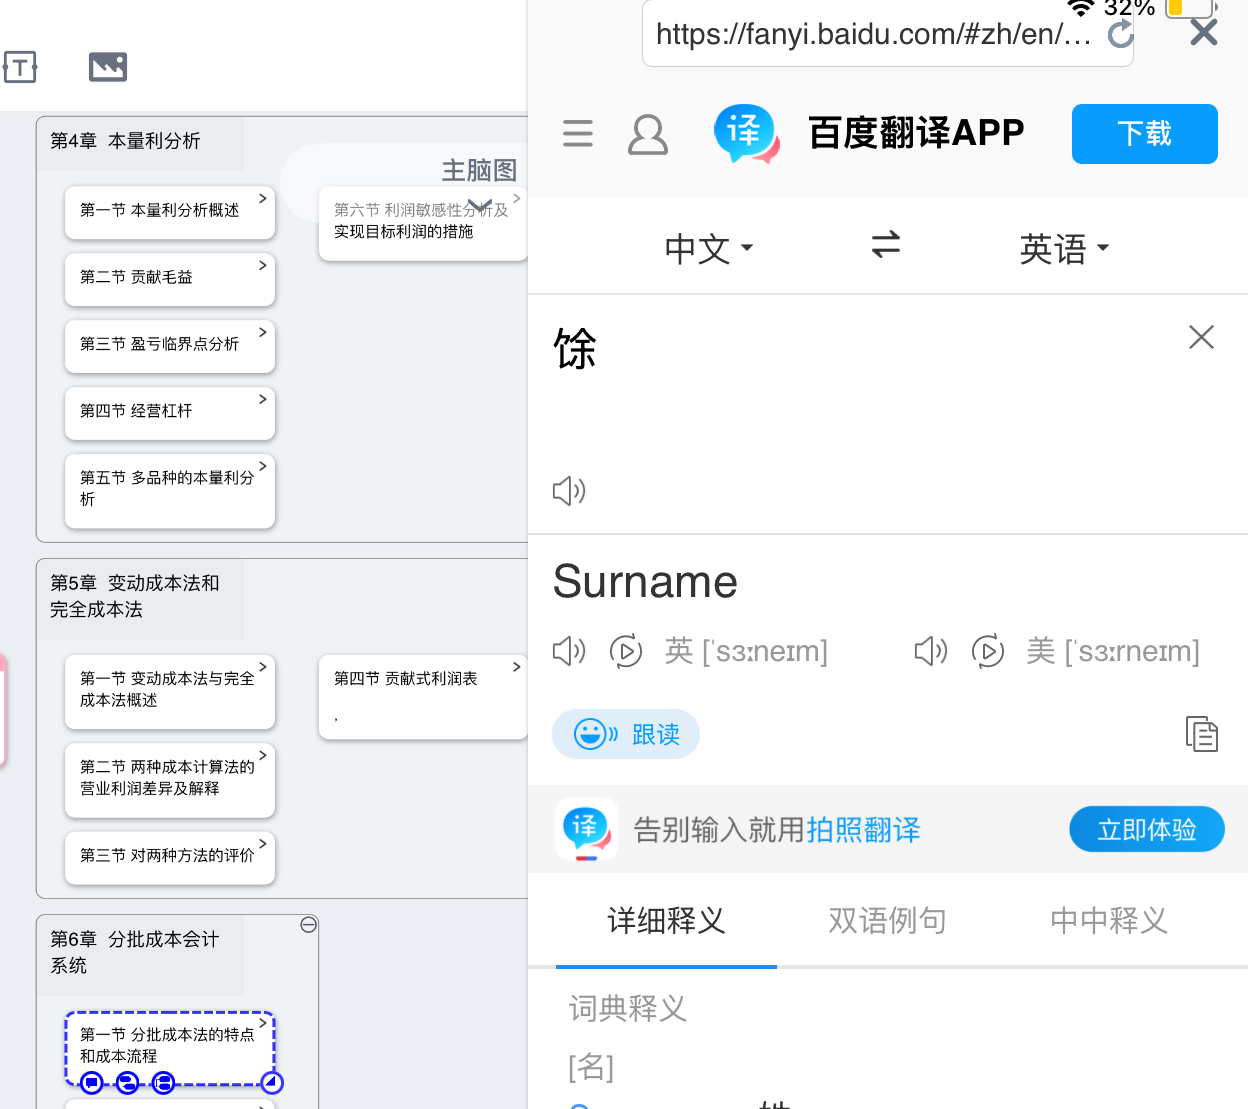
Task: Expand the 主脑图 chevron
Action: coord(480,205)
